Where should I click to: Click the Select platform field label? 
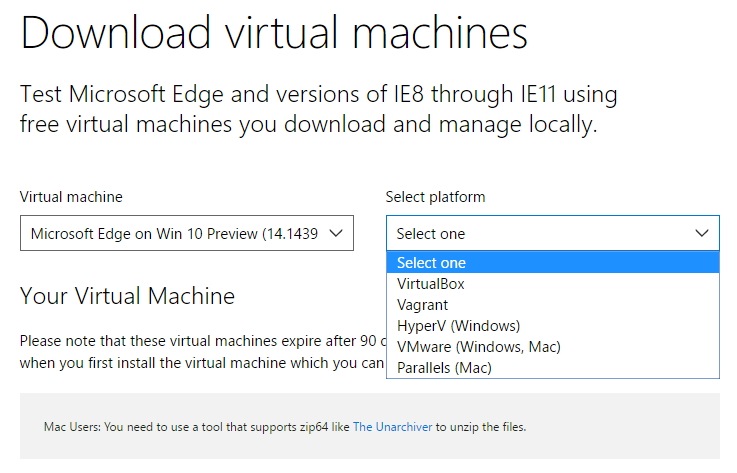(435, 197)
